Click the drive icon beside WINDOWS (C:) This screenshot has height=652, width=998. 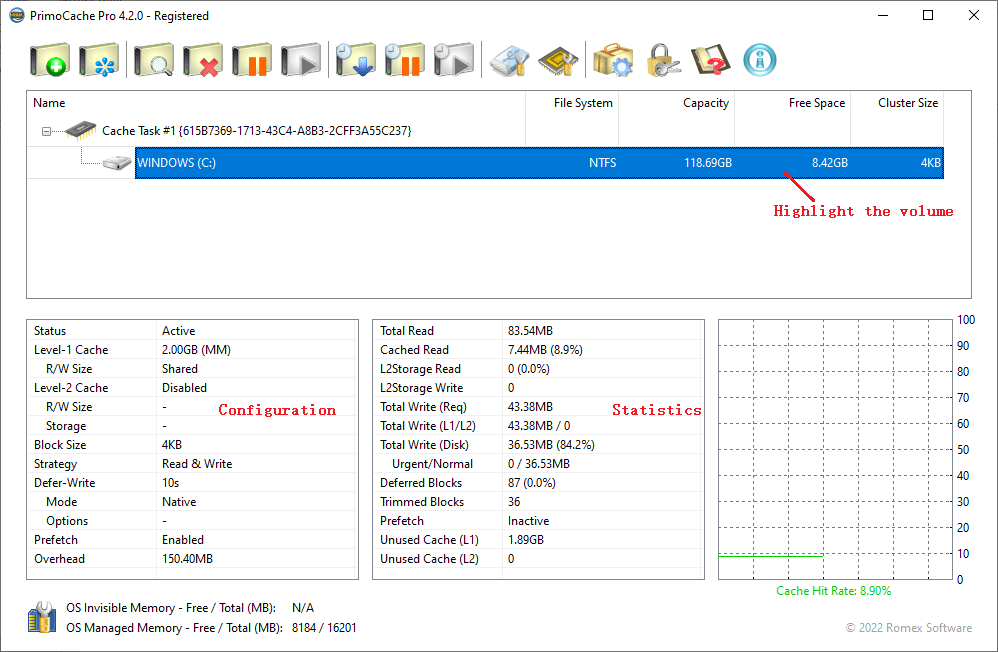(117, 163)
